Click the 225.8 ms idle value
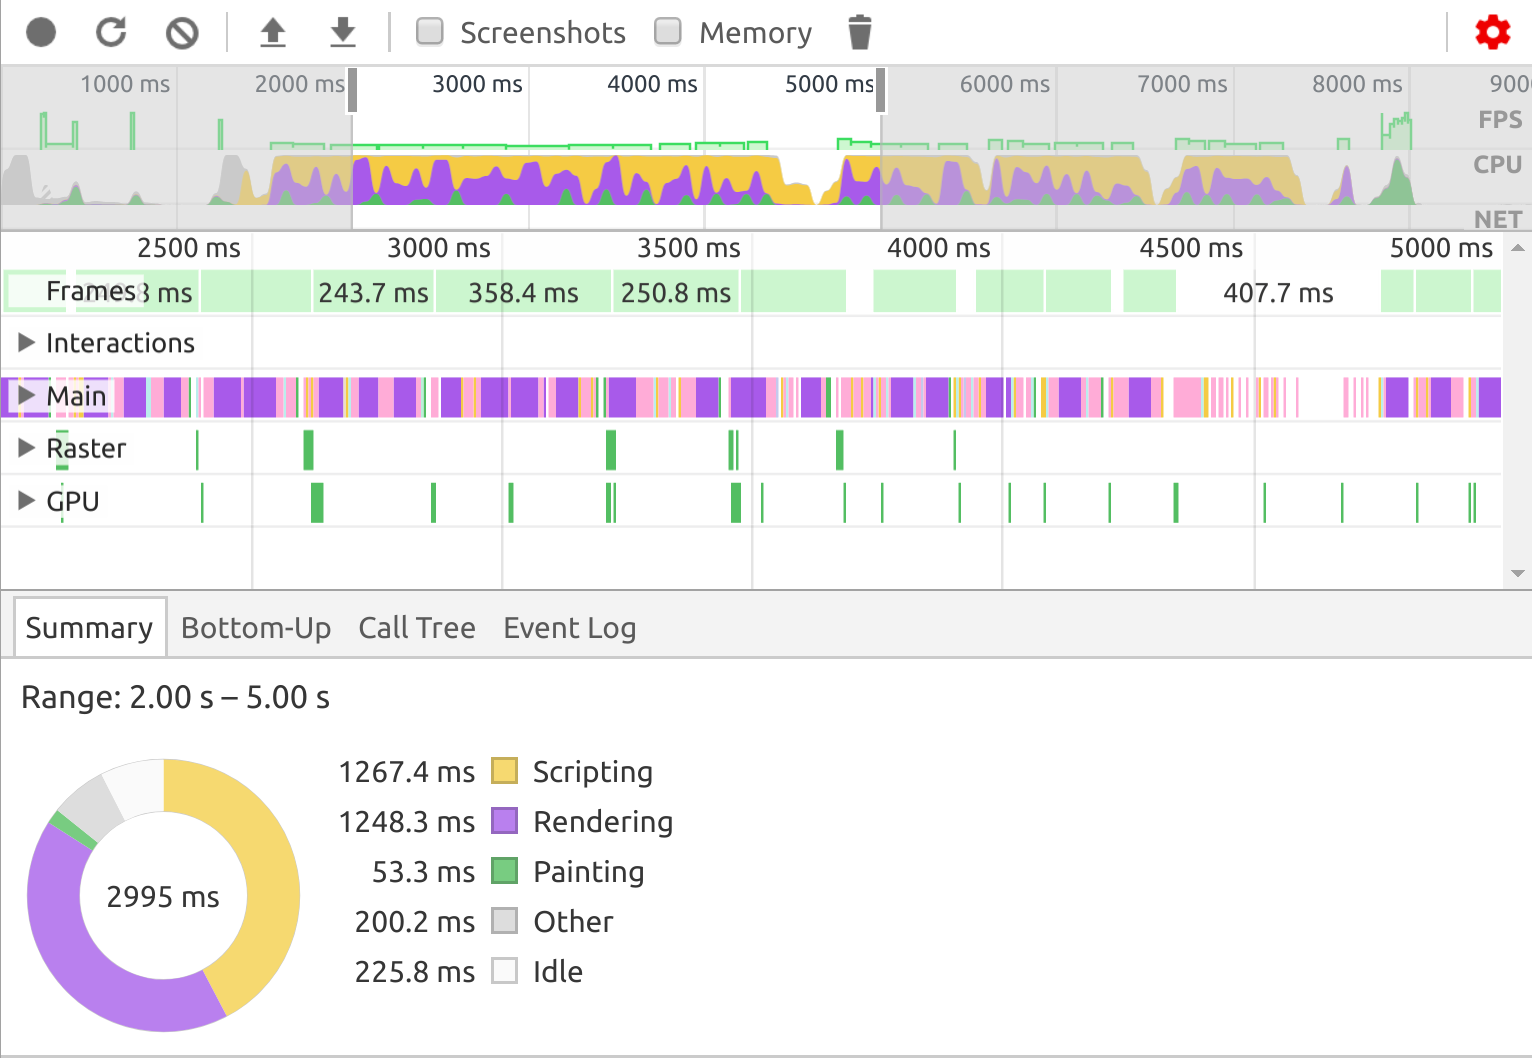Viewport: 1532px width, 1058px height. coord(415,972)
